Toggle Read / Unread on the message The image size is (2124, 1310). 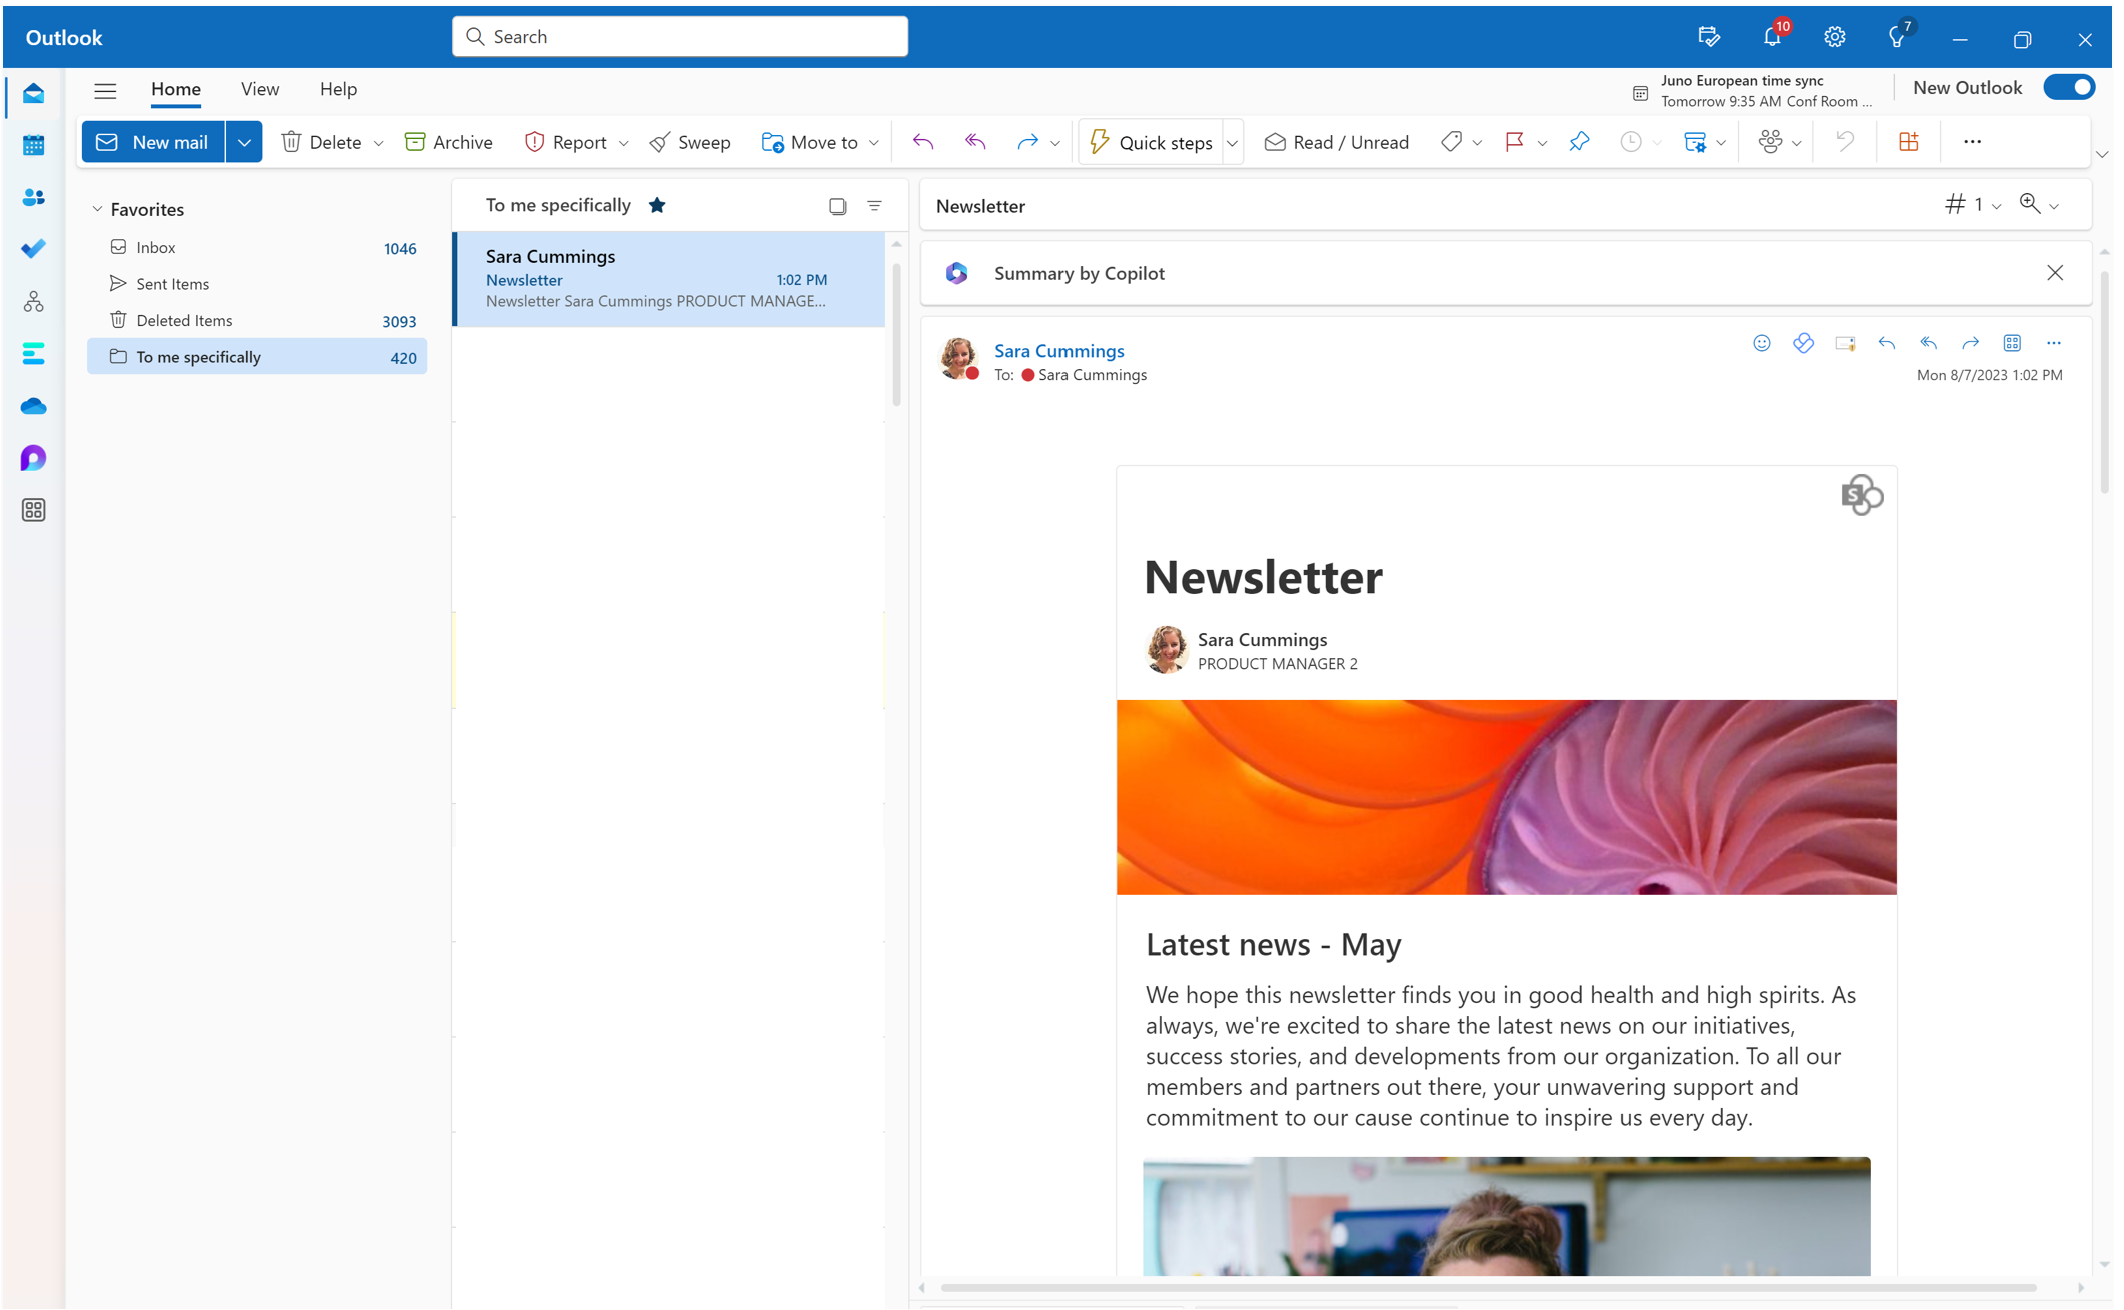(1336, 141)
